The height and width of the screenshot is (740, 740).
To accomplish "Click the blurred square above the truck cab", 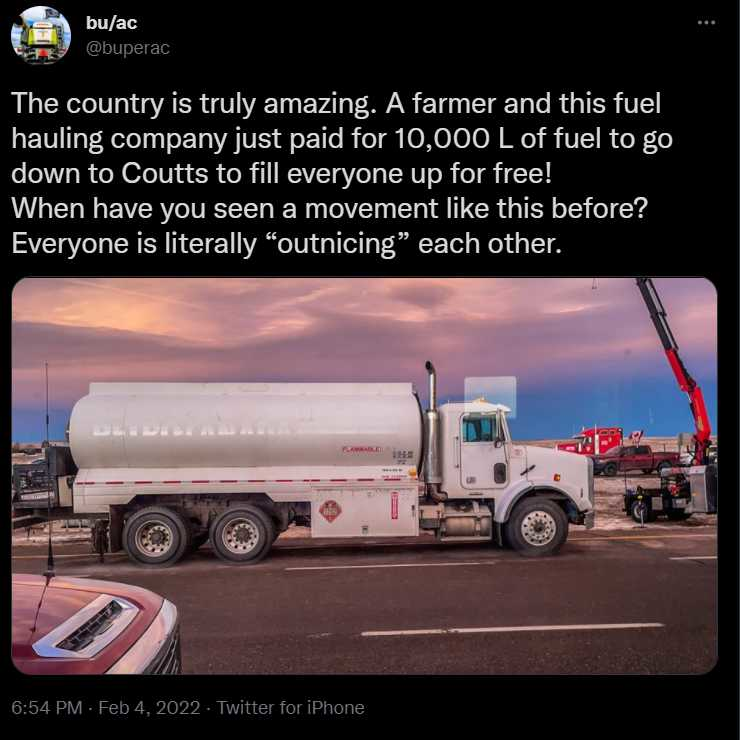I will point(490,395).
